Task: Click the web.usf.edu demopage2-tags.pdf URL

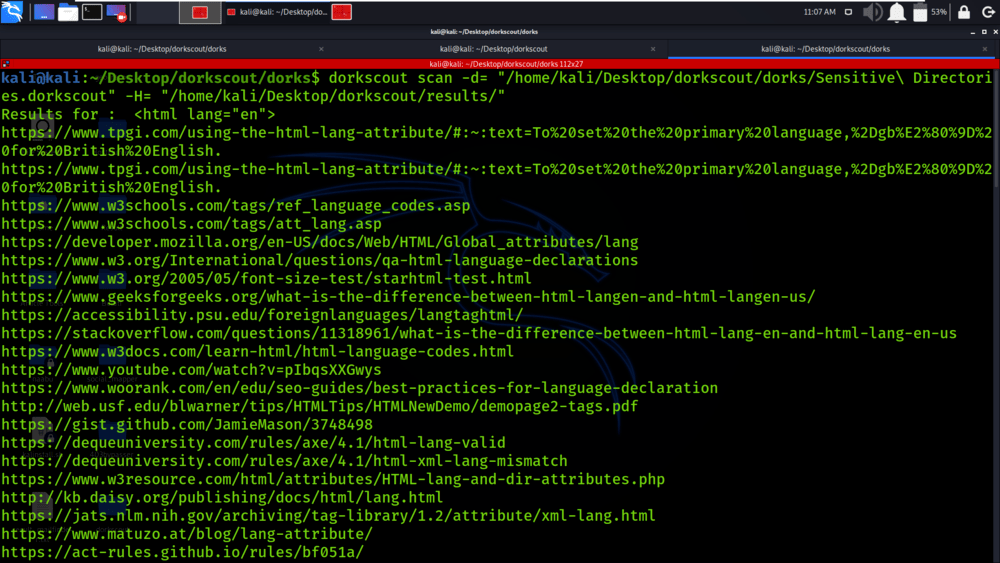Action: pos(320,406)
